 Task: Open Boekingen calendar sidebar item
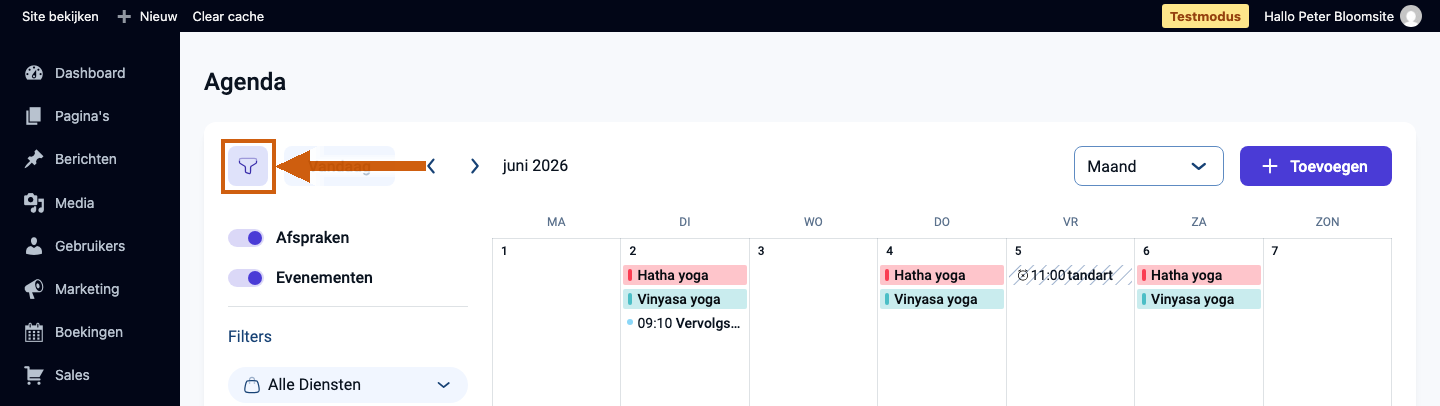click(35, 332)
